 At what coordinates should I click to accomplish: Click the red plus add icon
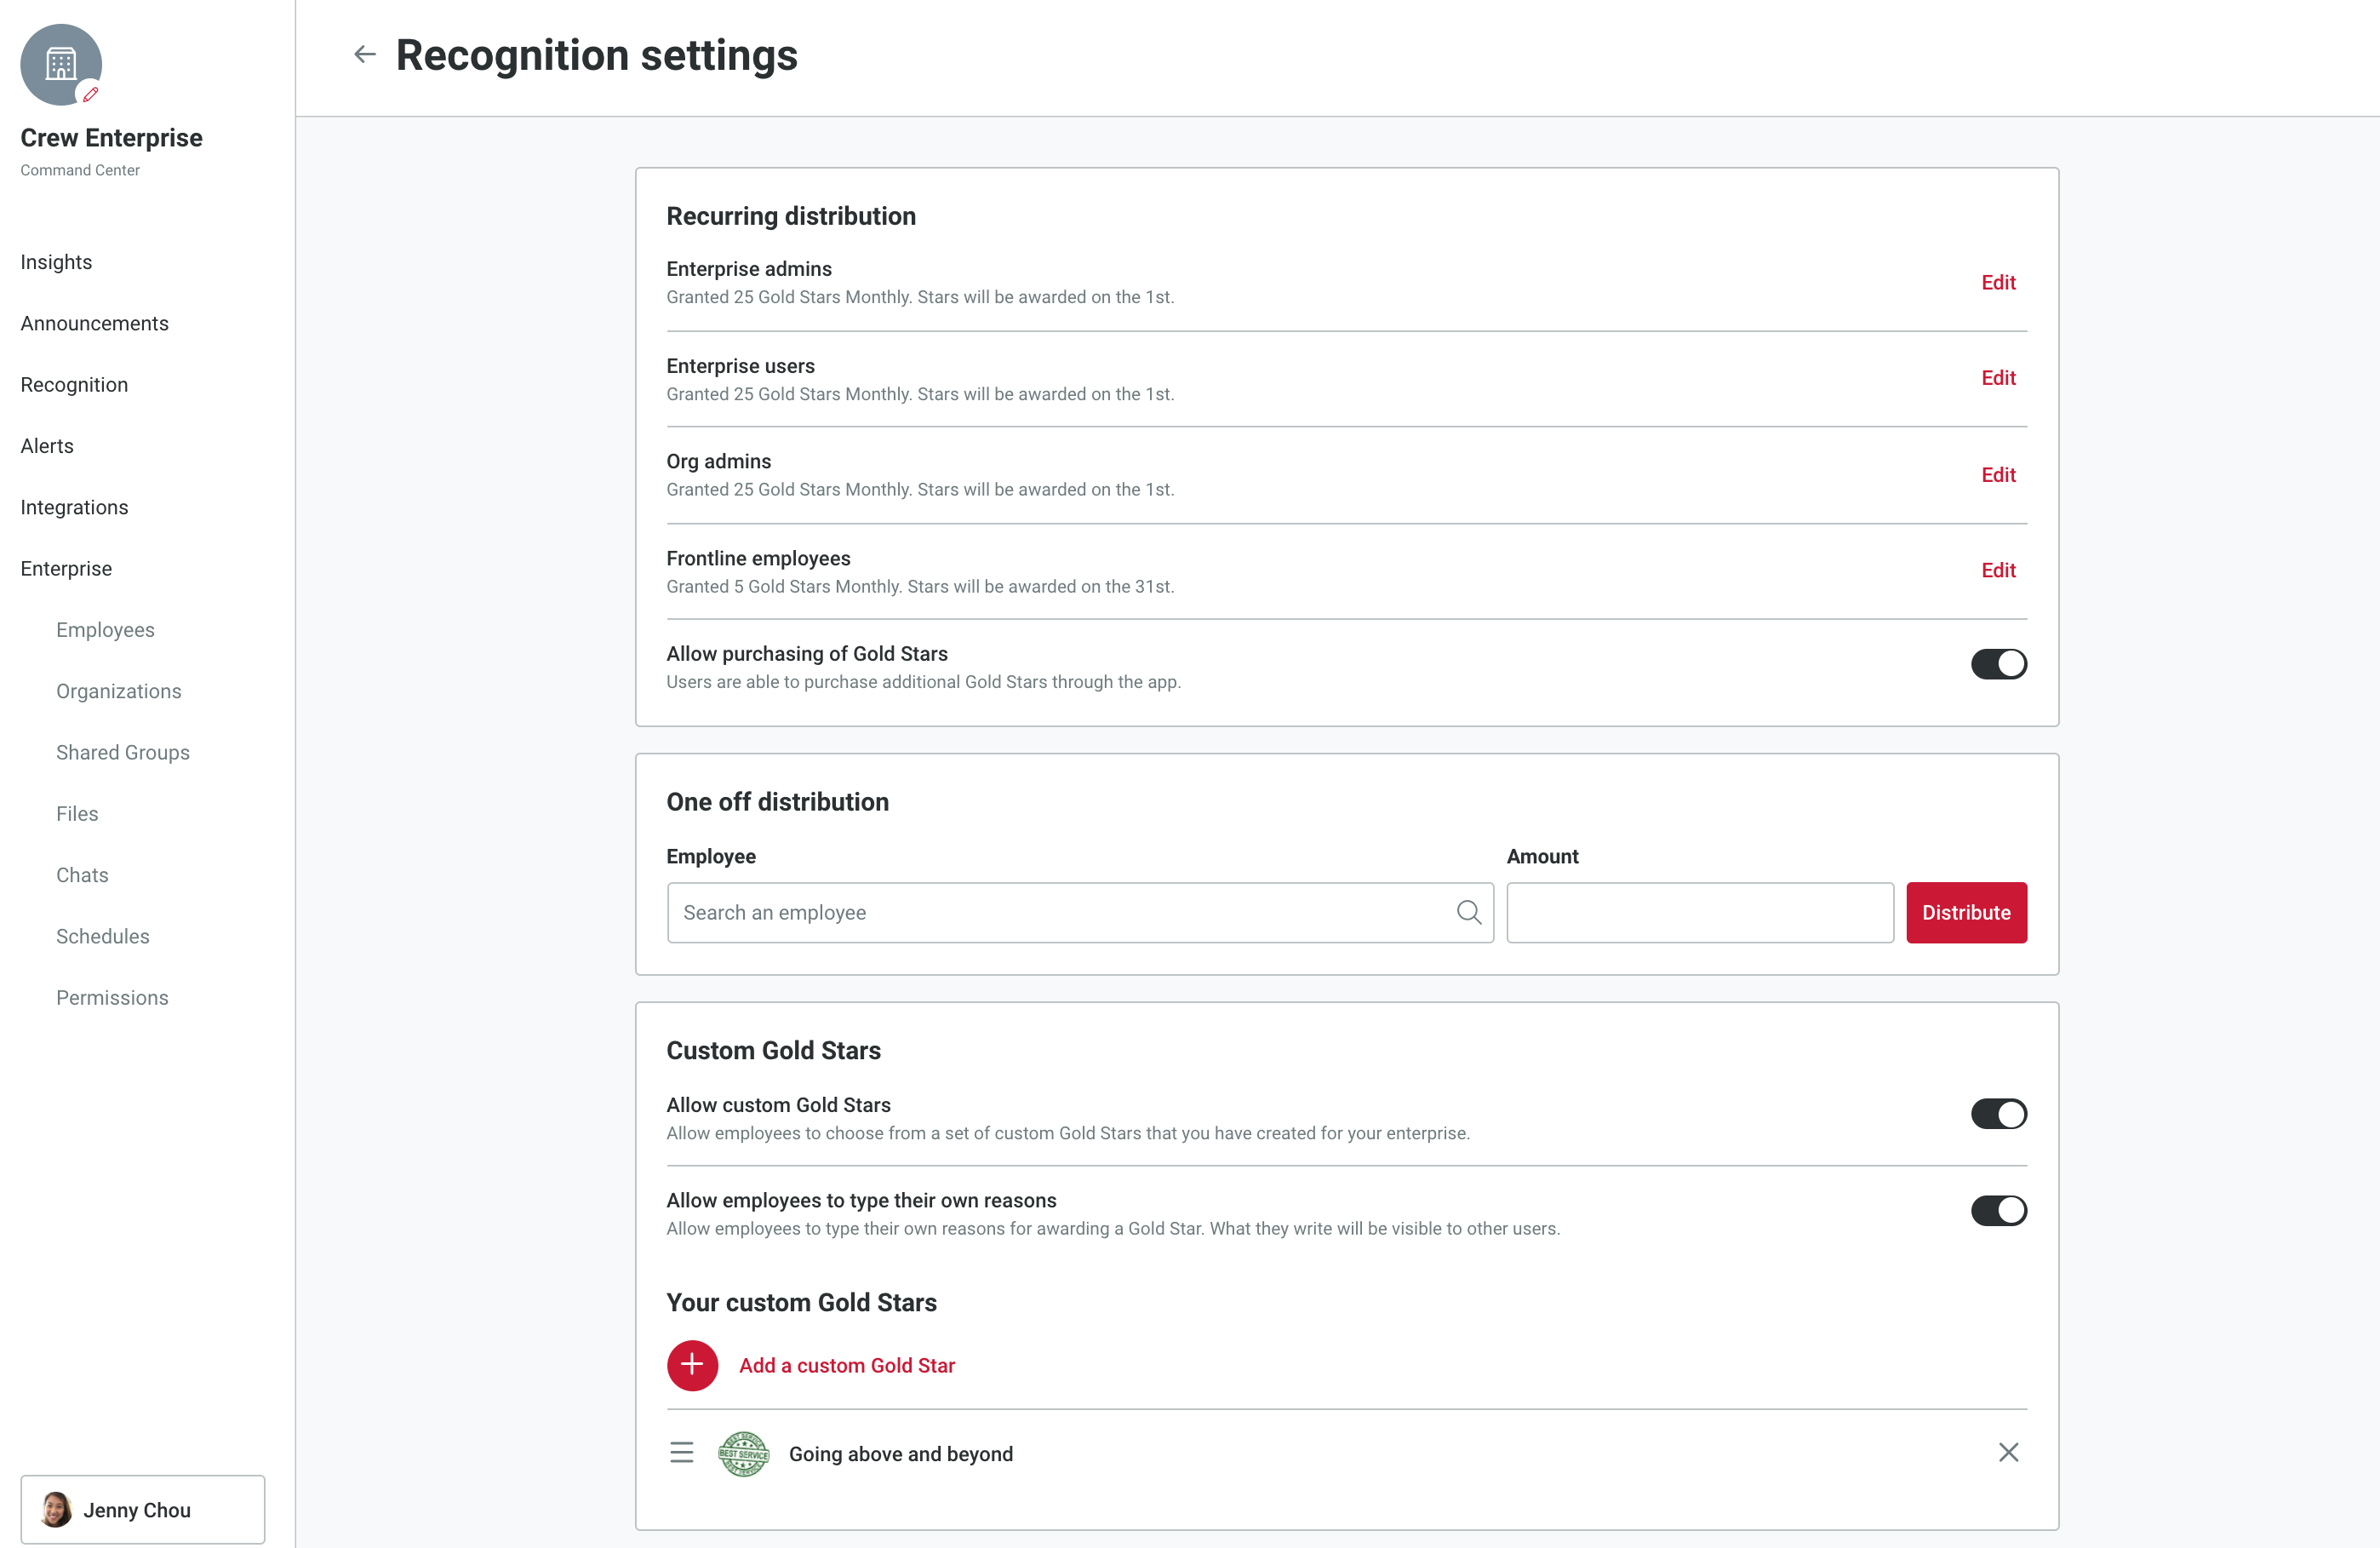coord(692,1365)
